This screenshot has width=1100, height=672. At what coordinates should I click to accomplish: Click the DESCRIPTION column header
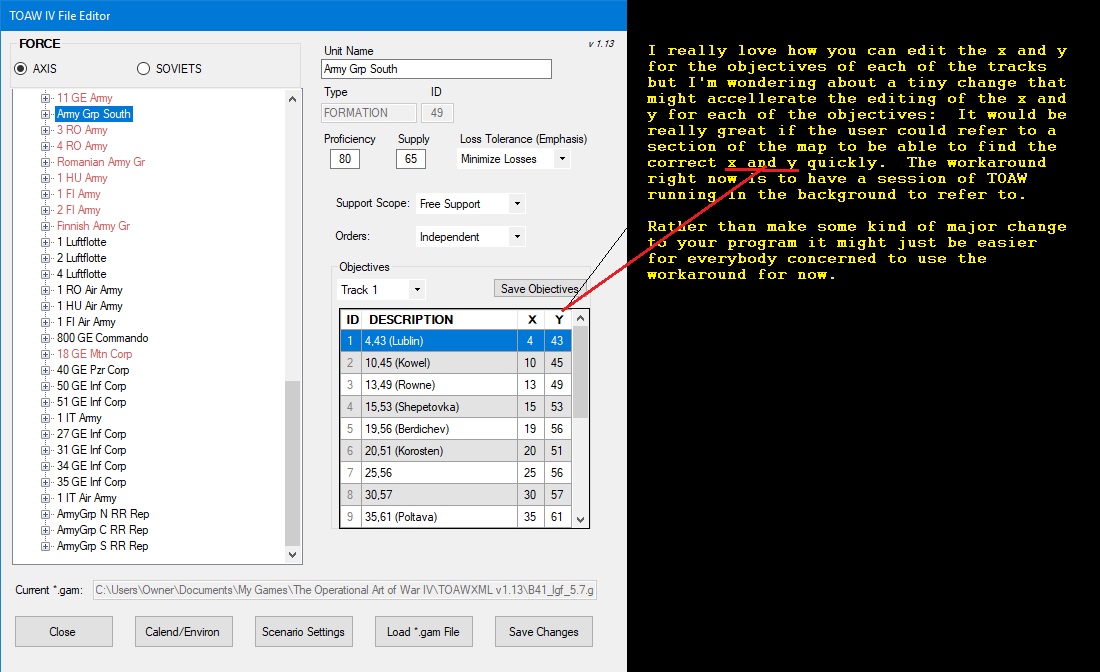[439, 320]
